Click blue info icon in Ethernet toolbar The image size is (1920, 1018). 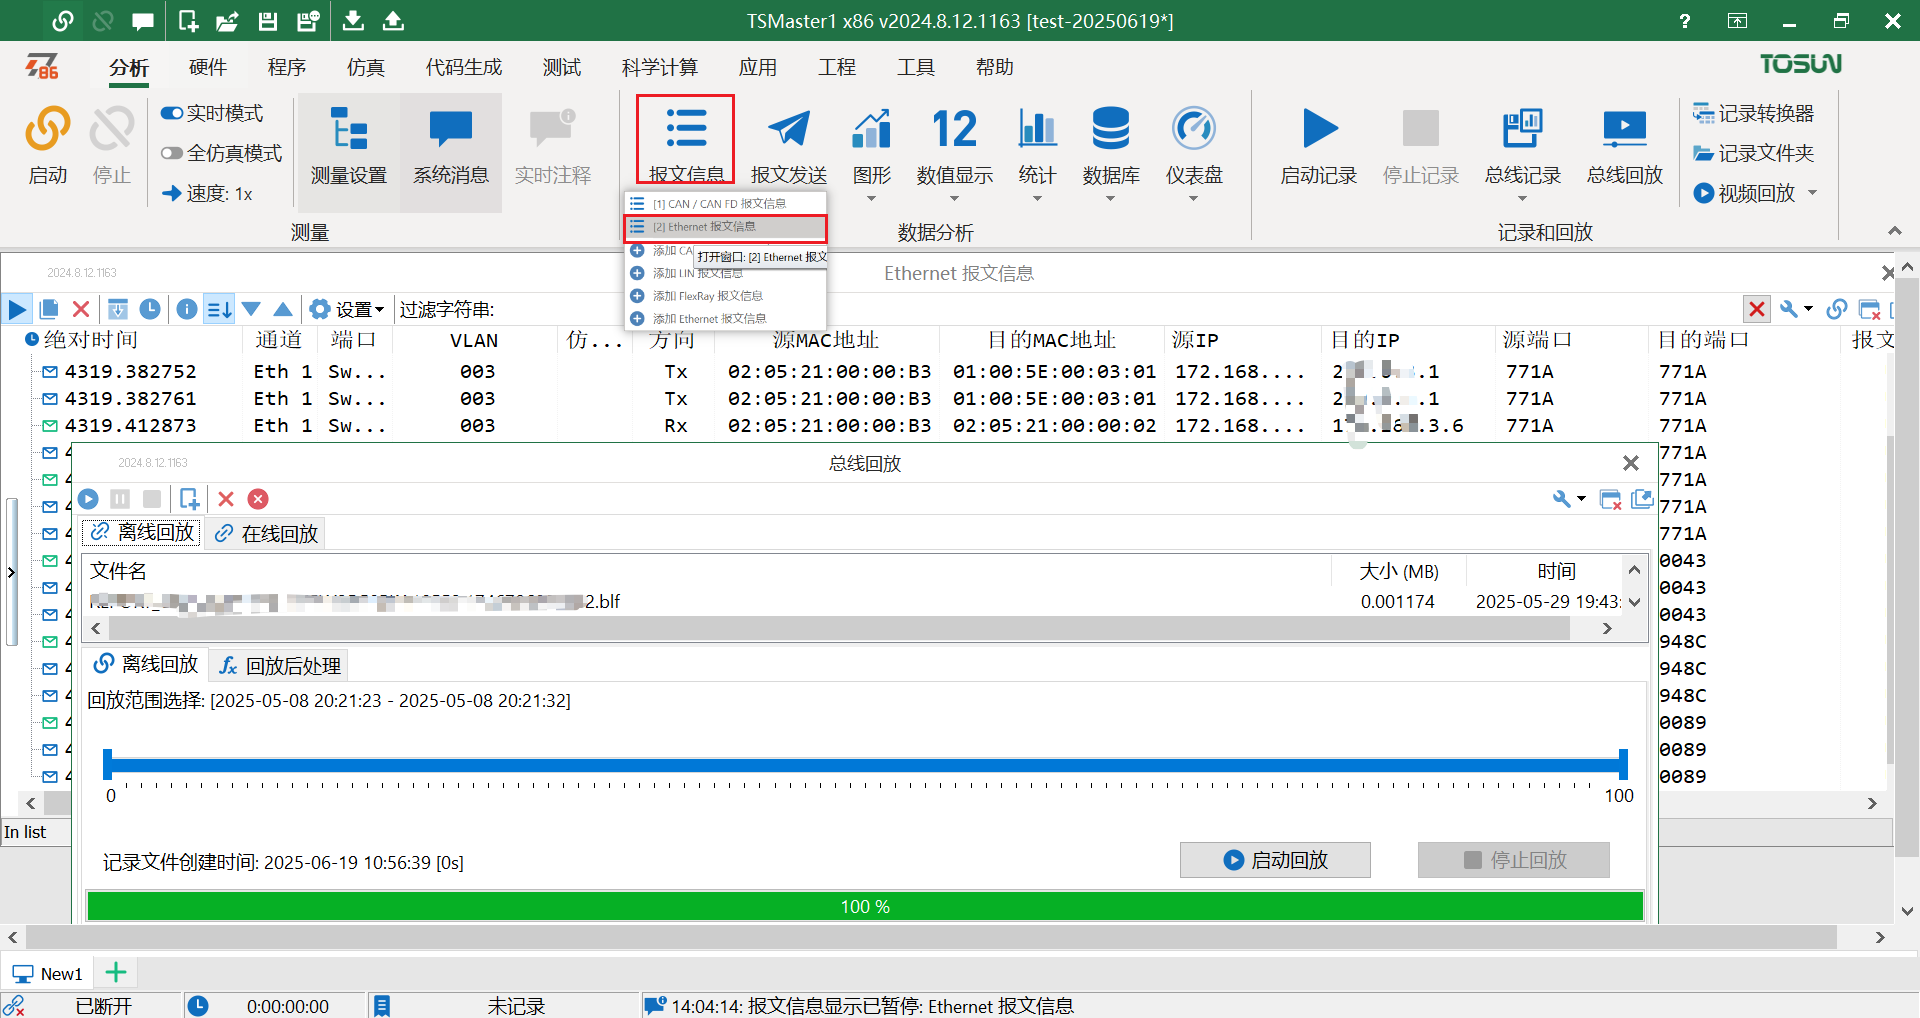186,309
